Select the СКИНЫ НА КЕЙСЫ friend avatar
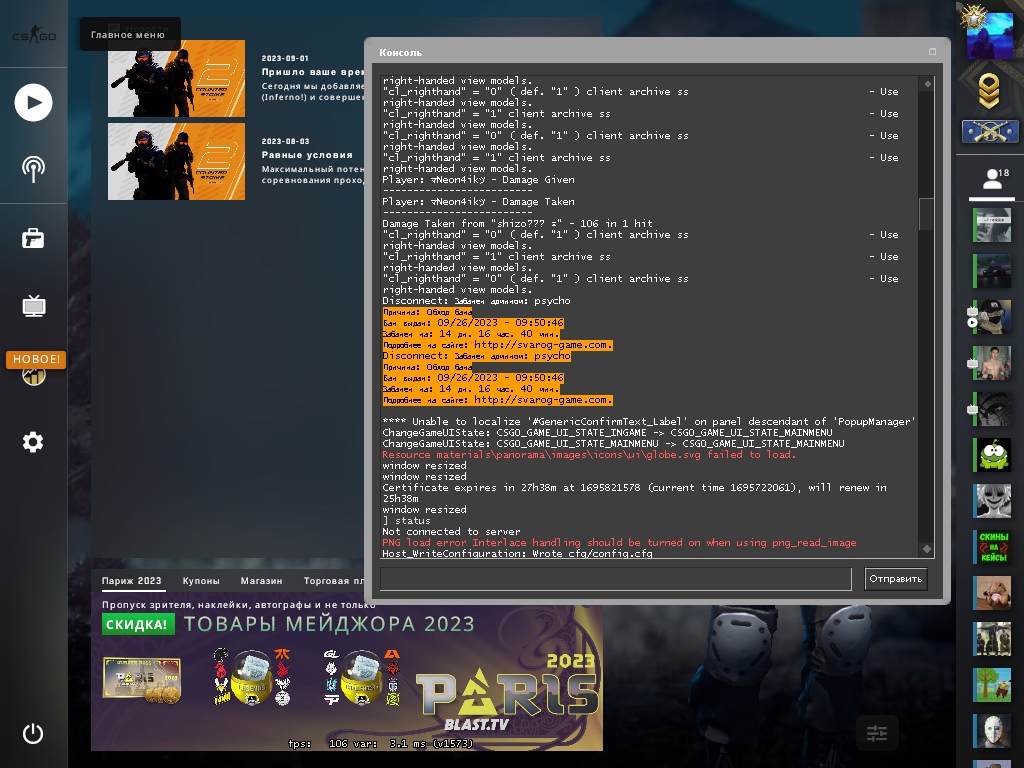 pyautogui.click(x=993, y=547)
